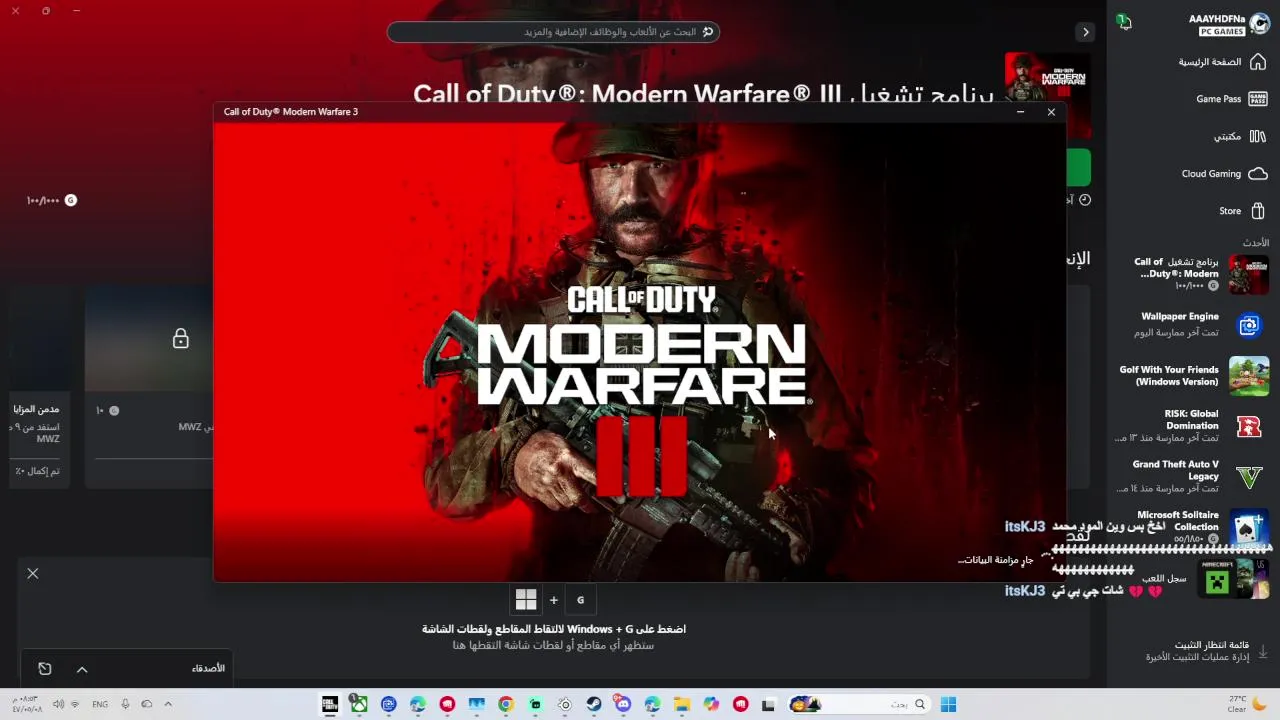Pop out the Friends panel
The height and width of the screenshot is (720, 1280).
point(45,668)
